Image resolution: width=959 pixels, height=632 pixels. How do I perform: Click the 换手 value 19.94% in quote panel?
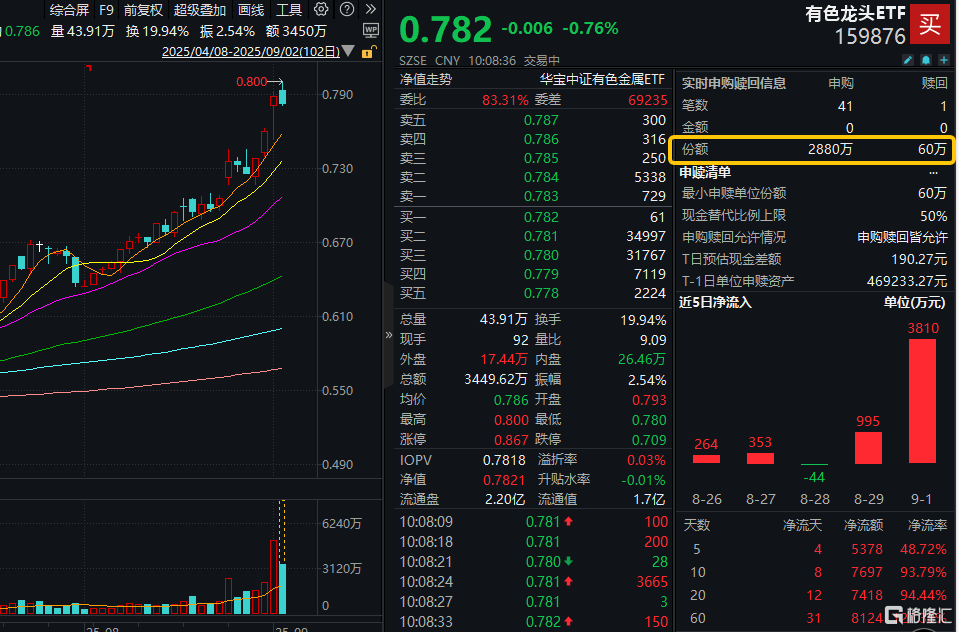pyautogui.click(x=643, y=320)
